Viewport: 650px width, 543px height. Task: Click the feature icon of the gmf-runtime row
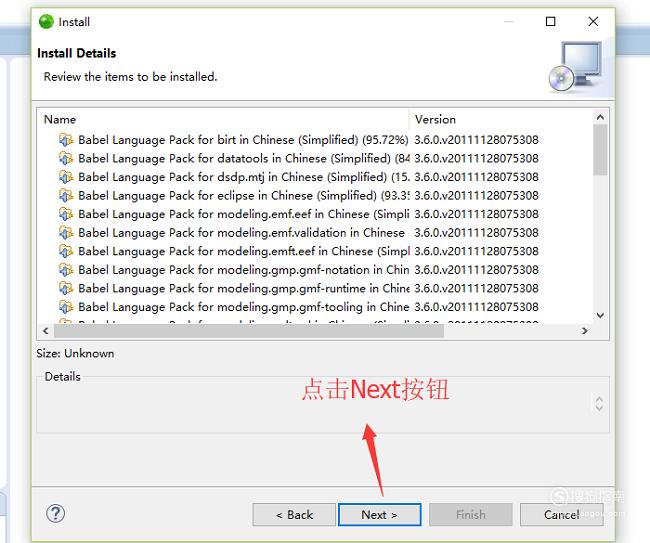point(66,288)
